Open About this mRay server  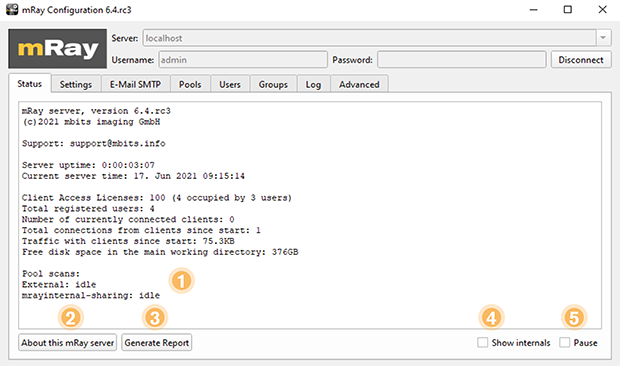click(68, 343)
